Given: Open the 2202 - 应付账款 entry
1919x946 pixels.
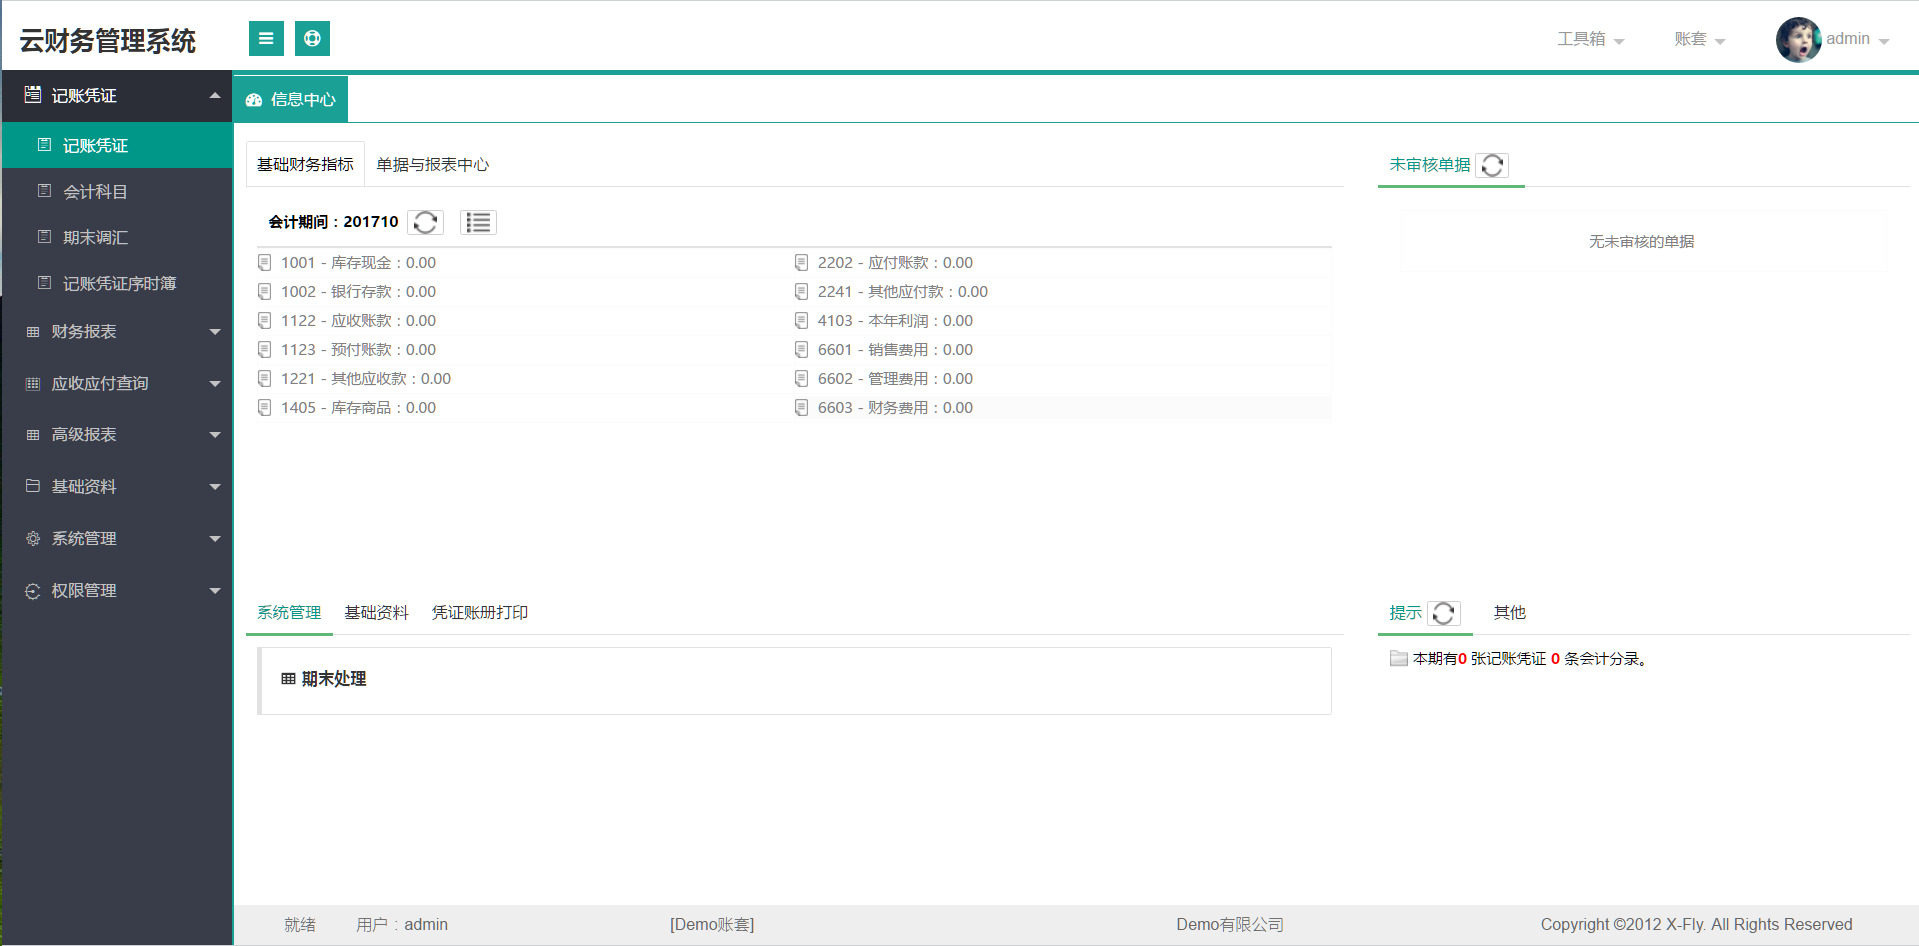Looking at the screenshot, I should [895, 263].
